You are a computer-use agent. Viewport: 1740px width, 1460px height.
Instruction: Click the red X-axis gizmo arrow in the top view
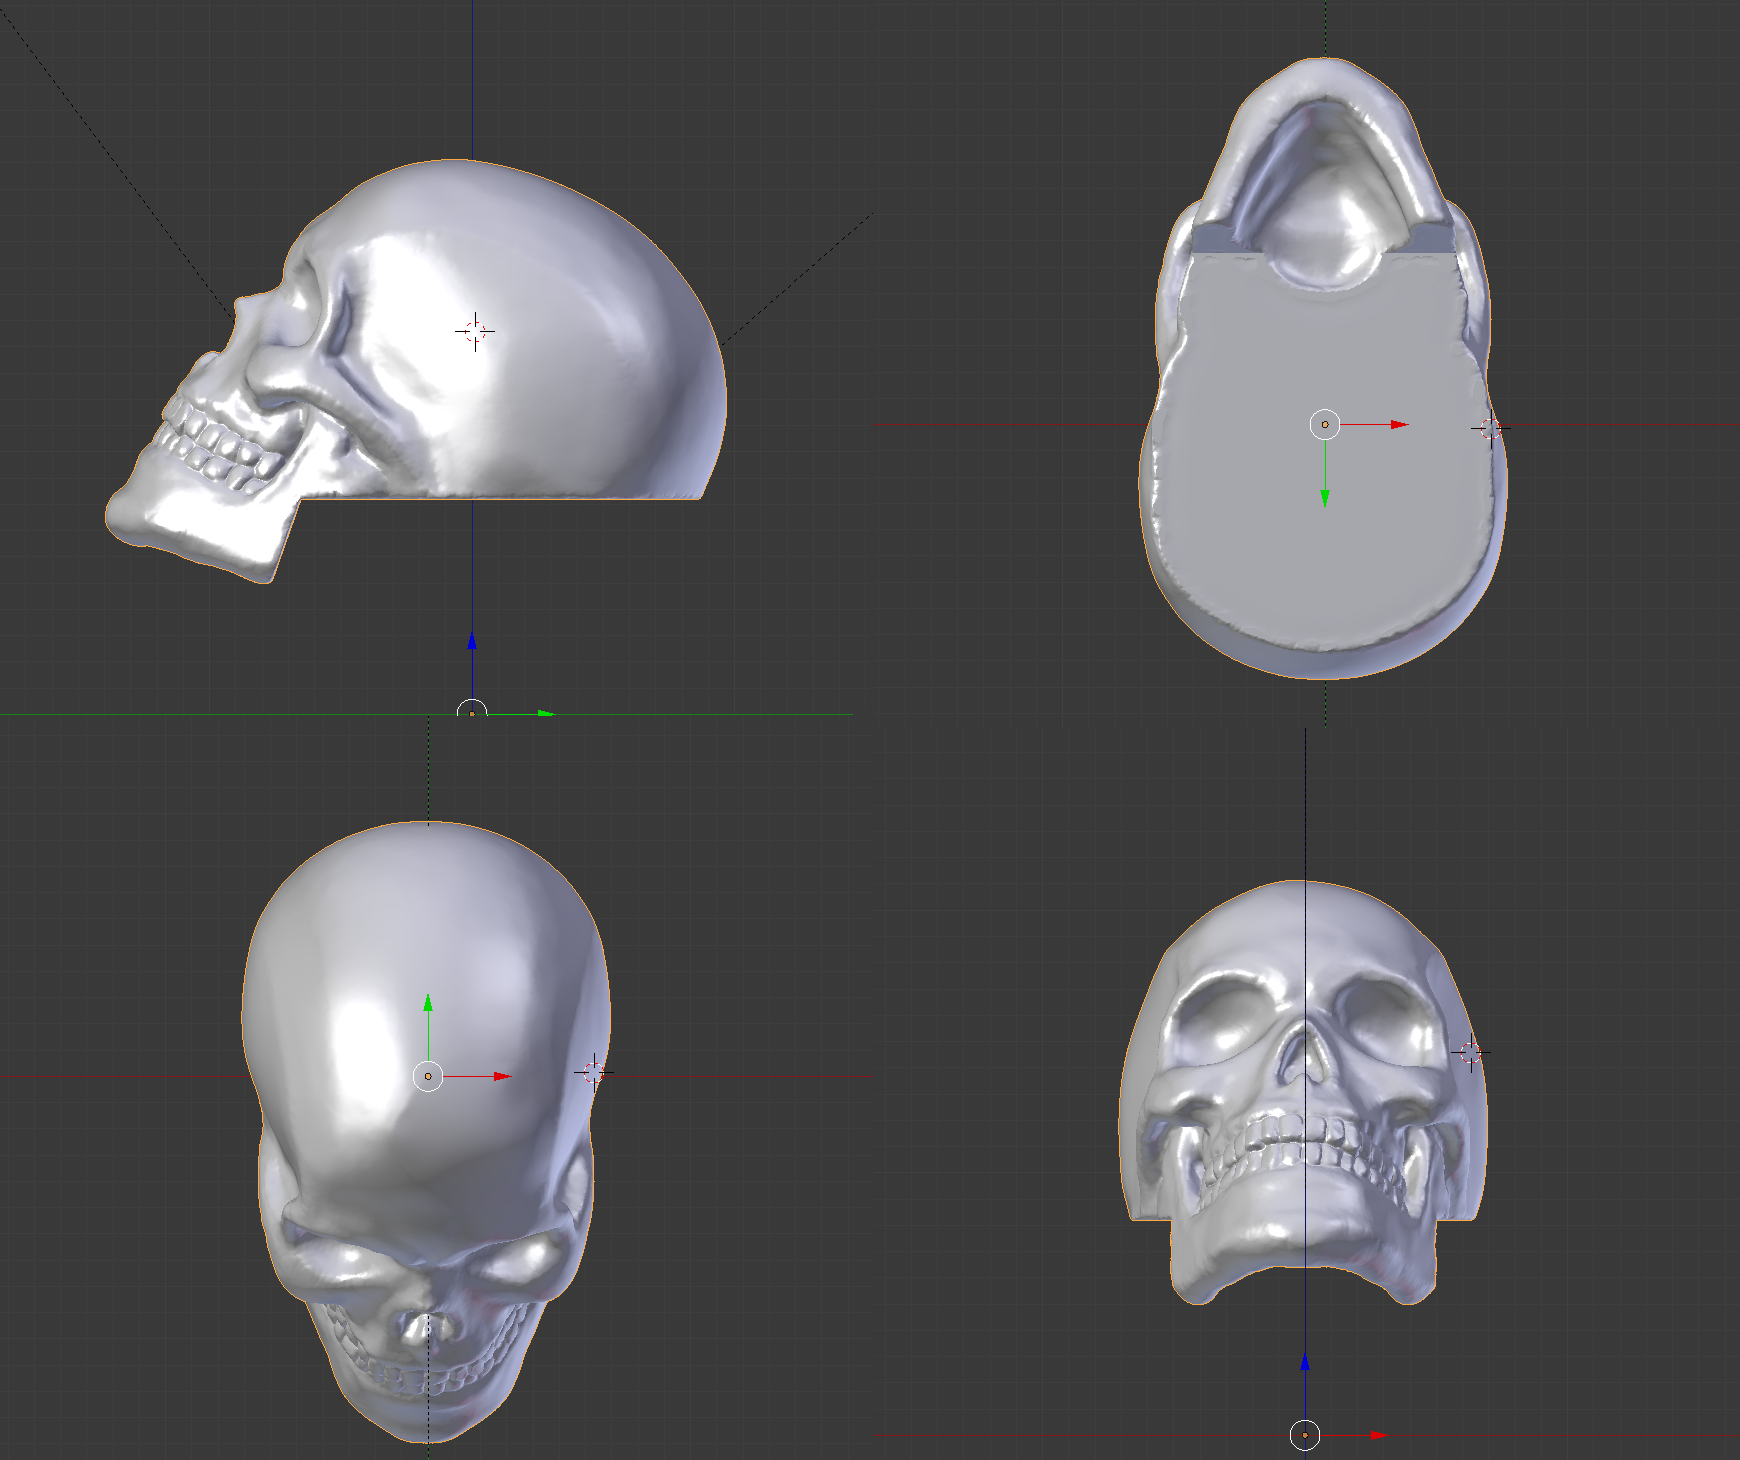(x=1398, y=424)
